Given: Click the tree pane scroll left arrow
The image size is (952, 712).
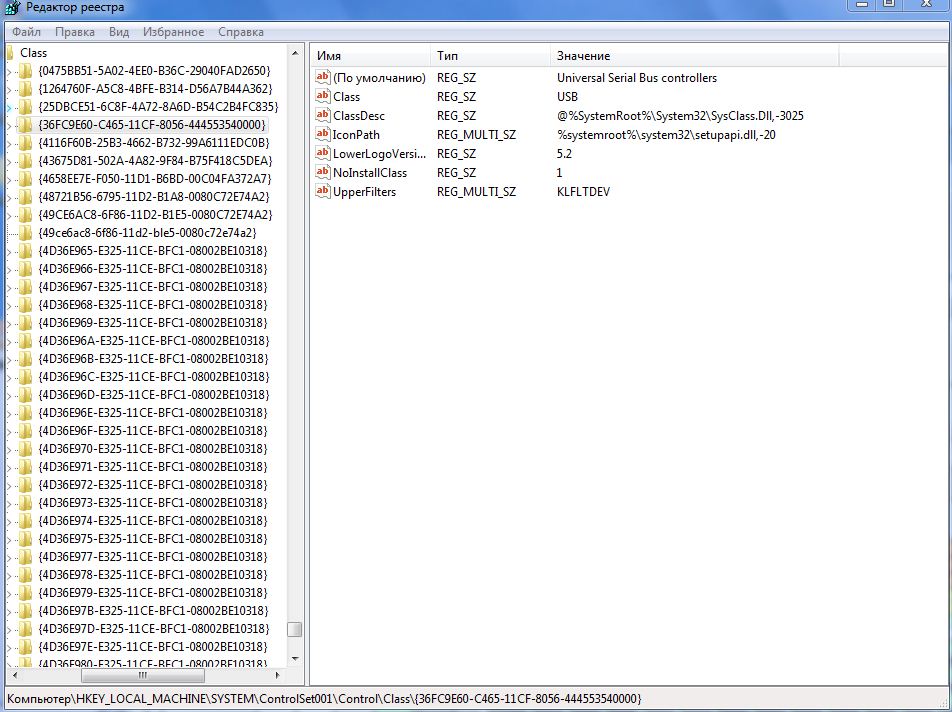Looking at the screenshot, I should [x=15, y=675].
